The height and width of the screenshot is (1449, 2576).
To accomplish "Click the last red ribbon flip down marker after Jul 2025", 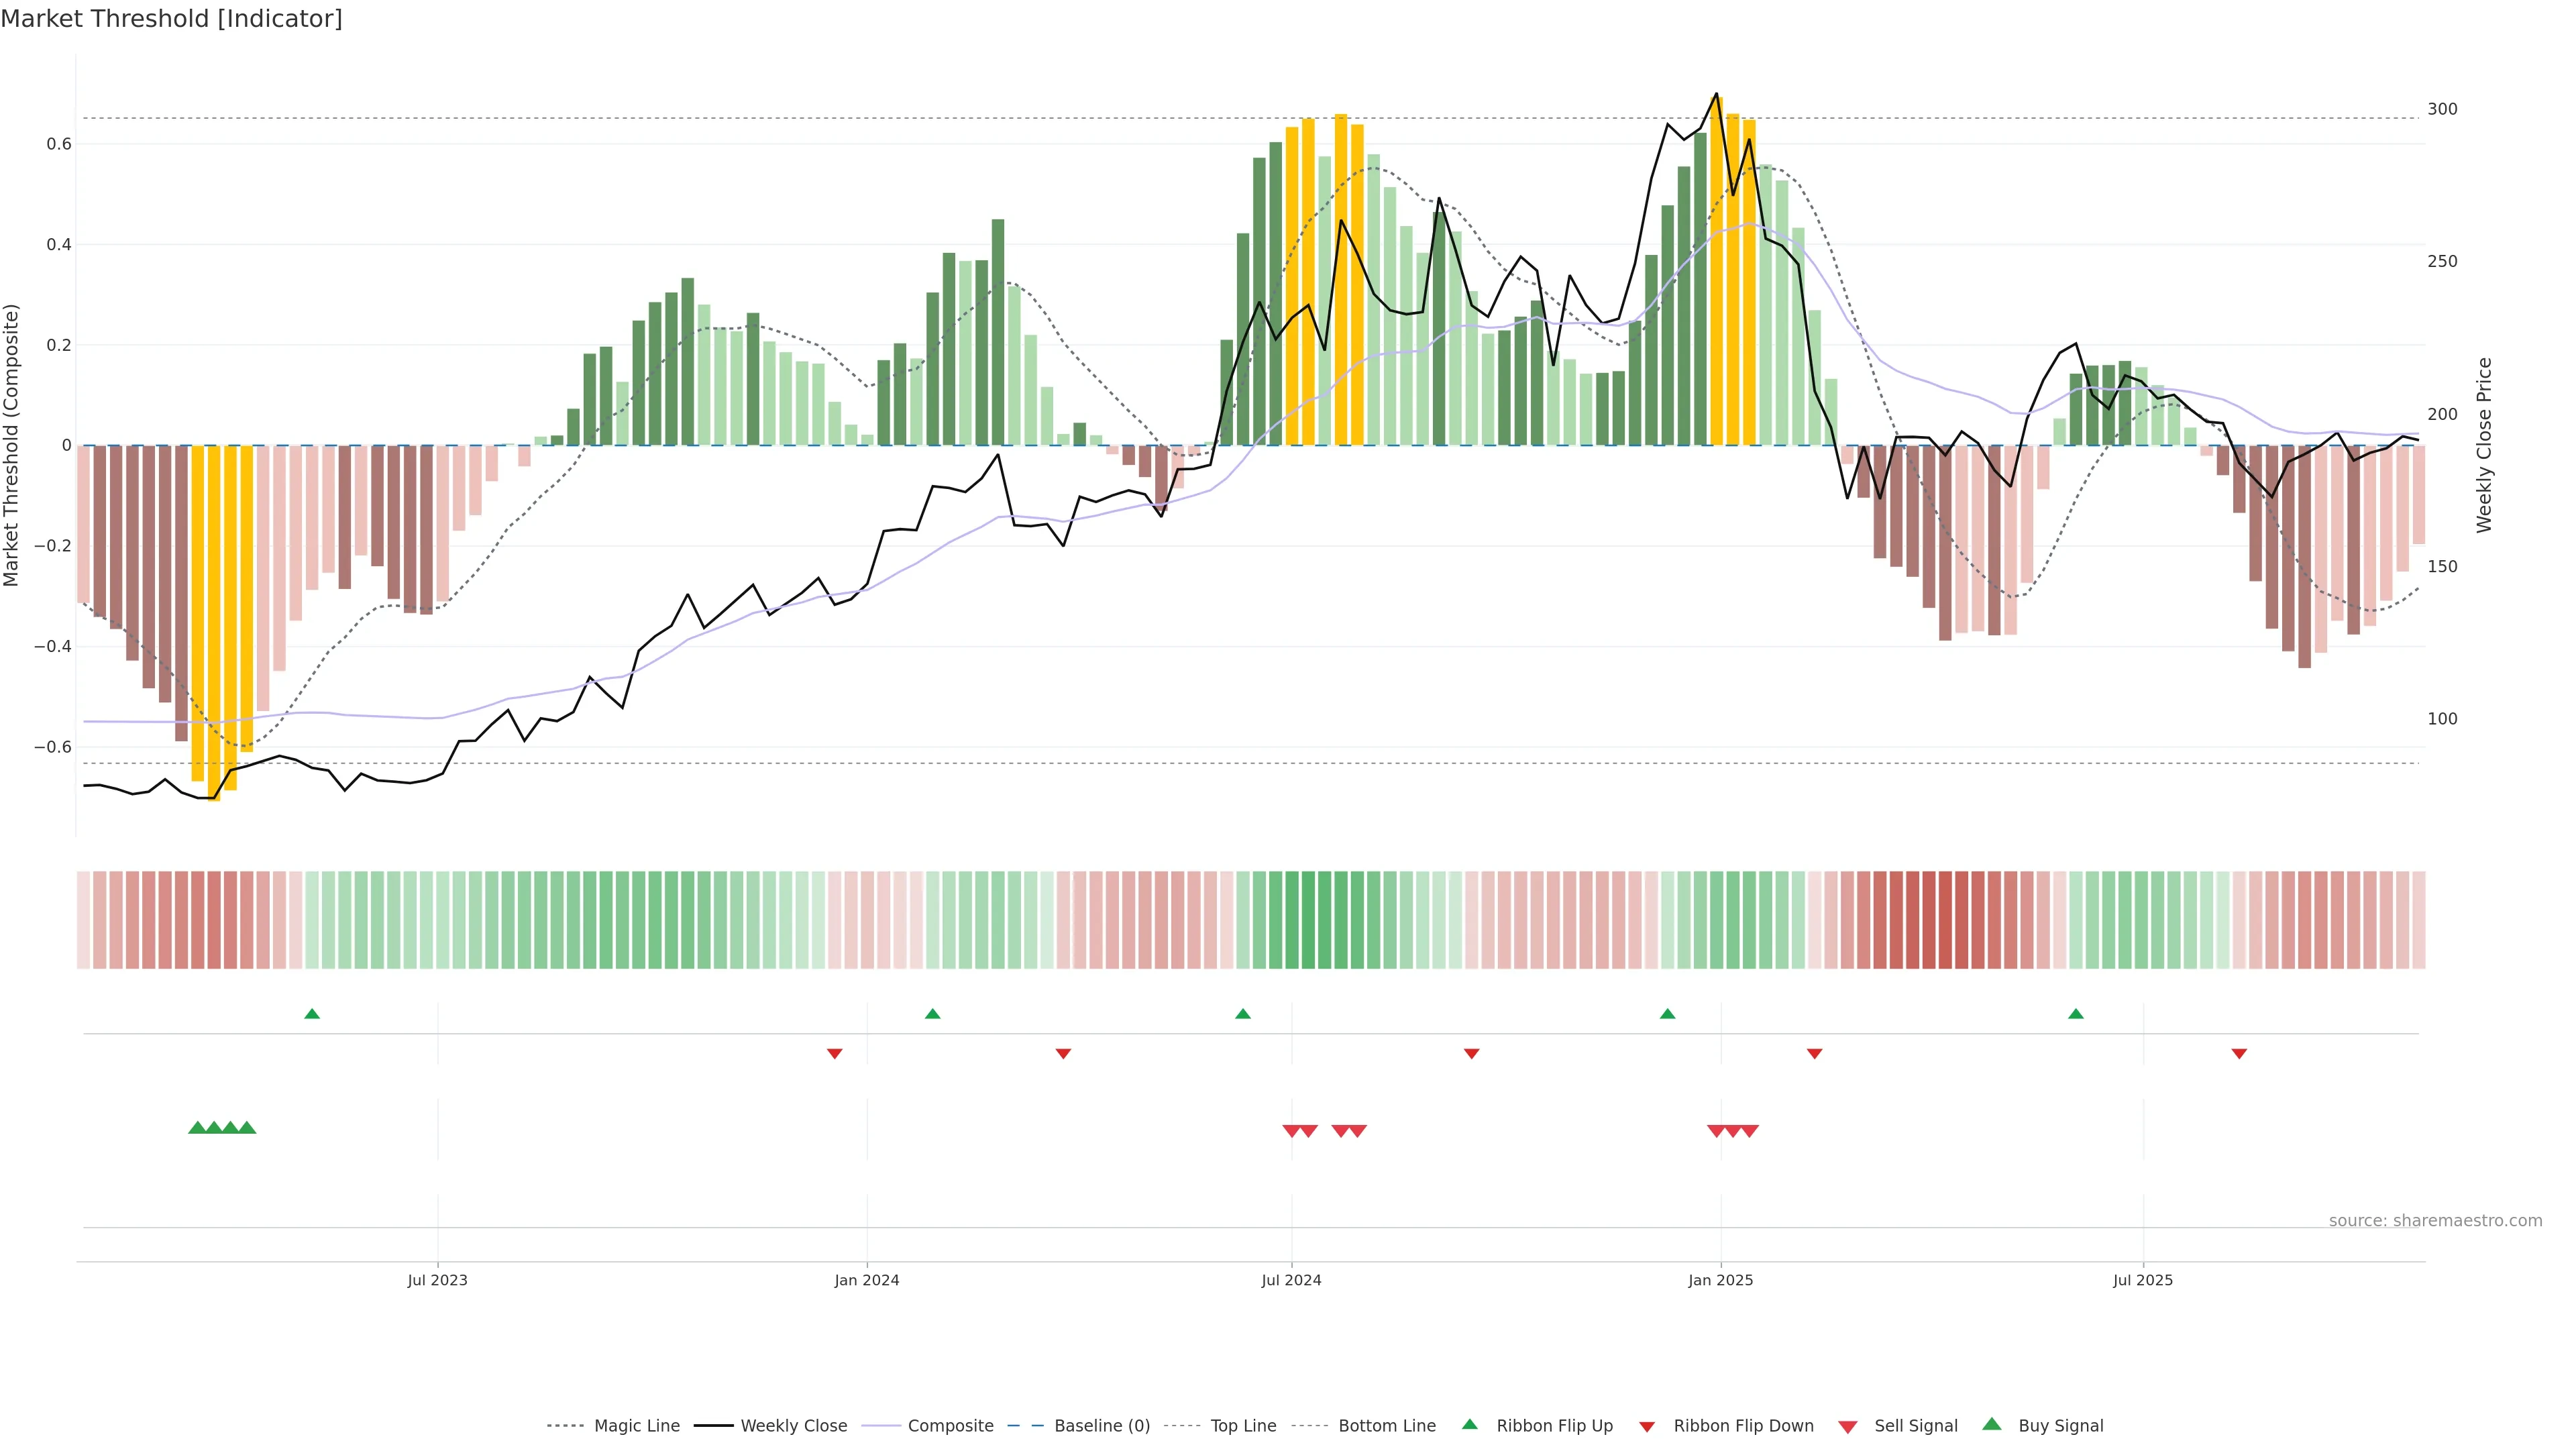I will [2239, 1053].
